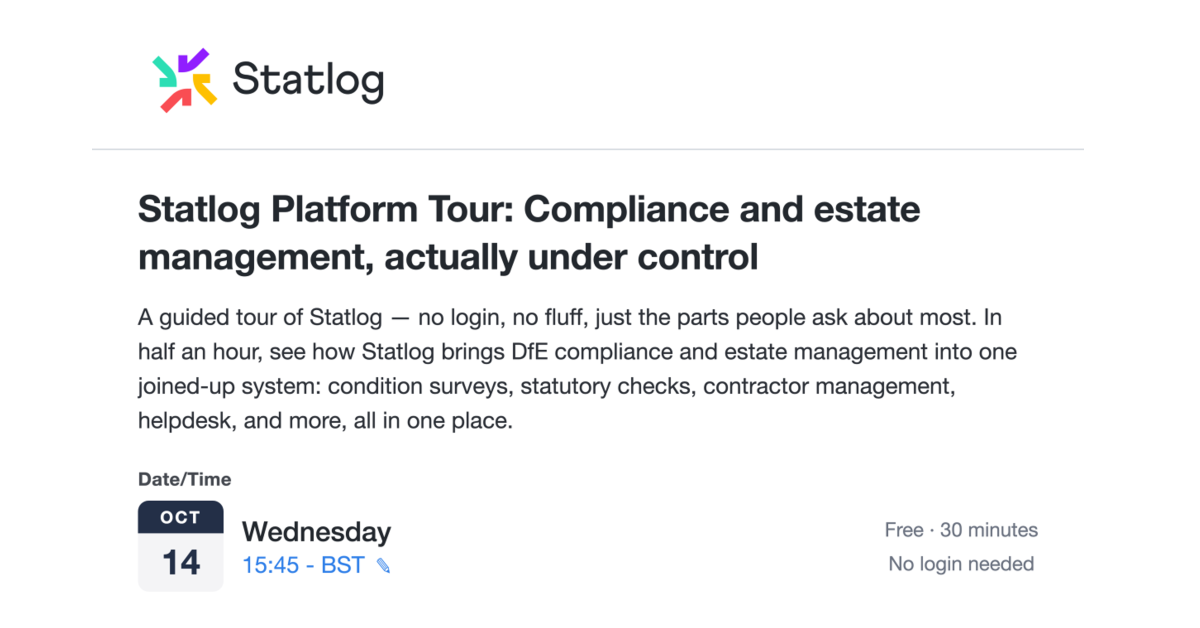Select the purple arrow in the Statlog logo
The width and height of the screenshot is (1200, 628).
coord(194,60)
